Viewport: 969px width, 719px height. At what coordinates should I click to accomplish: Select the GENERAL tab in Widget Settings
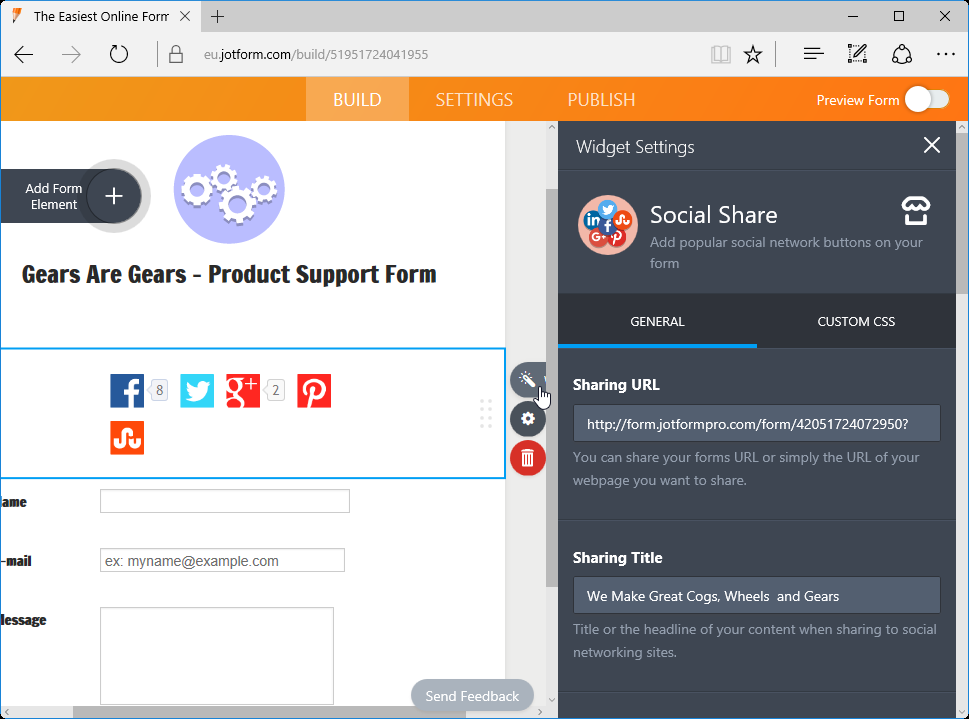[657, 321]
